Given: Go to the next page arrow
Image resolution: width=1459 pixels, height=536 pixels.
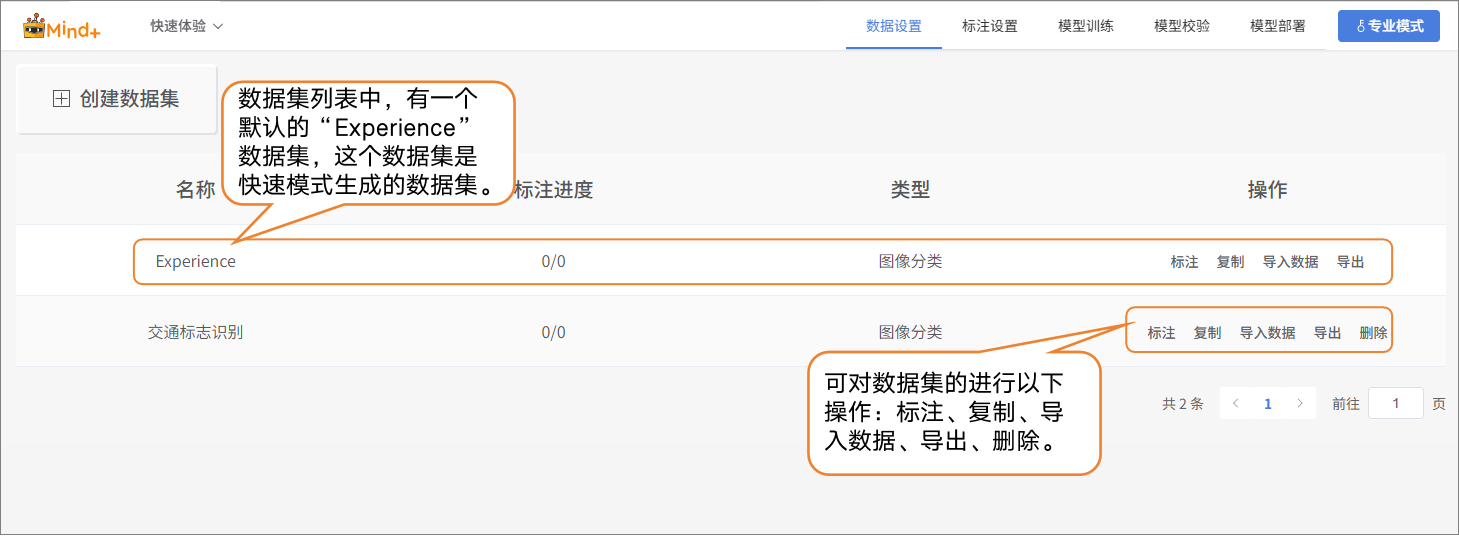Looking at the screenshot, I should (1300, 404).
